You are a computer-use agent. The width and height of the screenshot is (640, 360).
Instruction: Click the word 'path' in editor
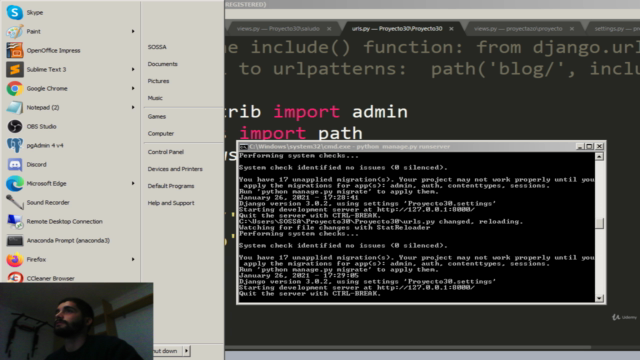[x=340, y=133]
